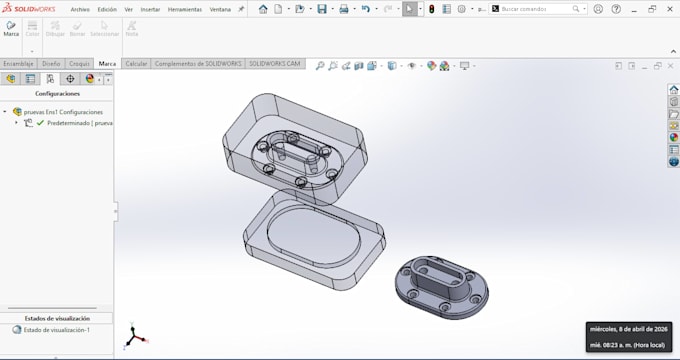Collapse pruevas Ens1 Configuraciones tree node

[5, 112]
